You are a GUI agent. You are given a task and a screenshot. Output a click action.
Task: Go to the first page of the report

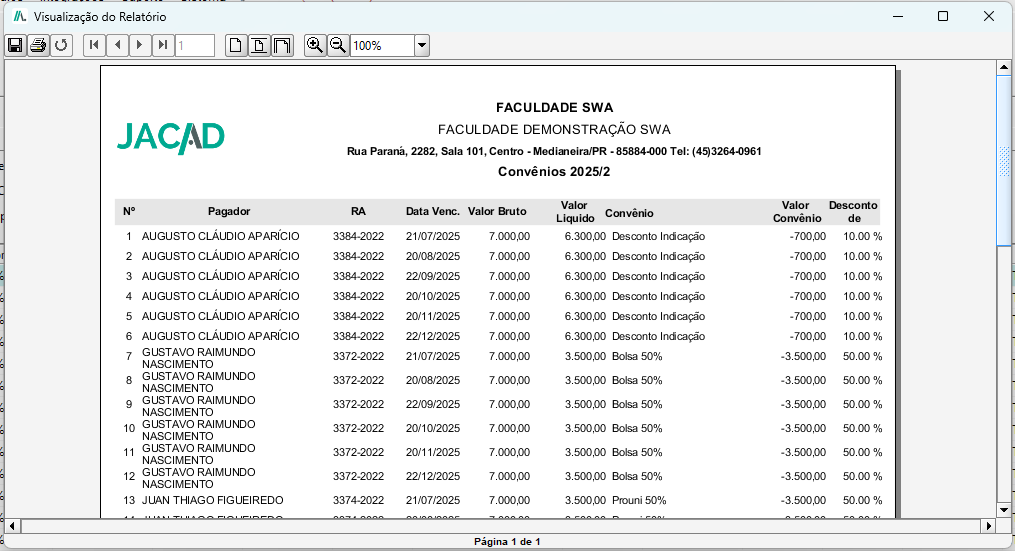click(95, 45)
